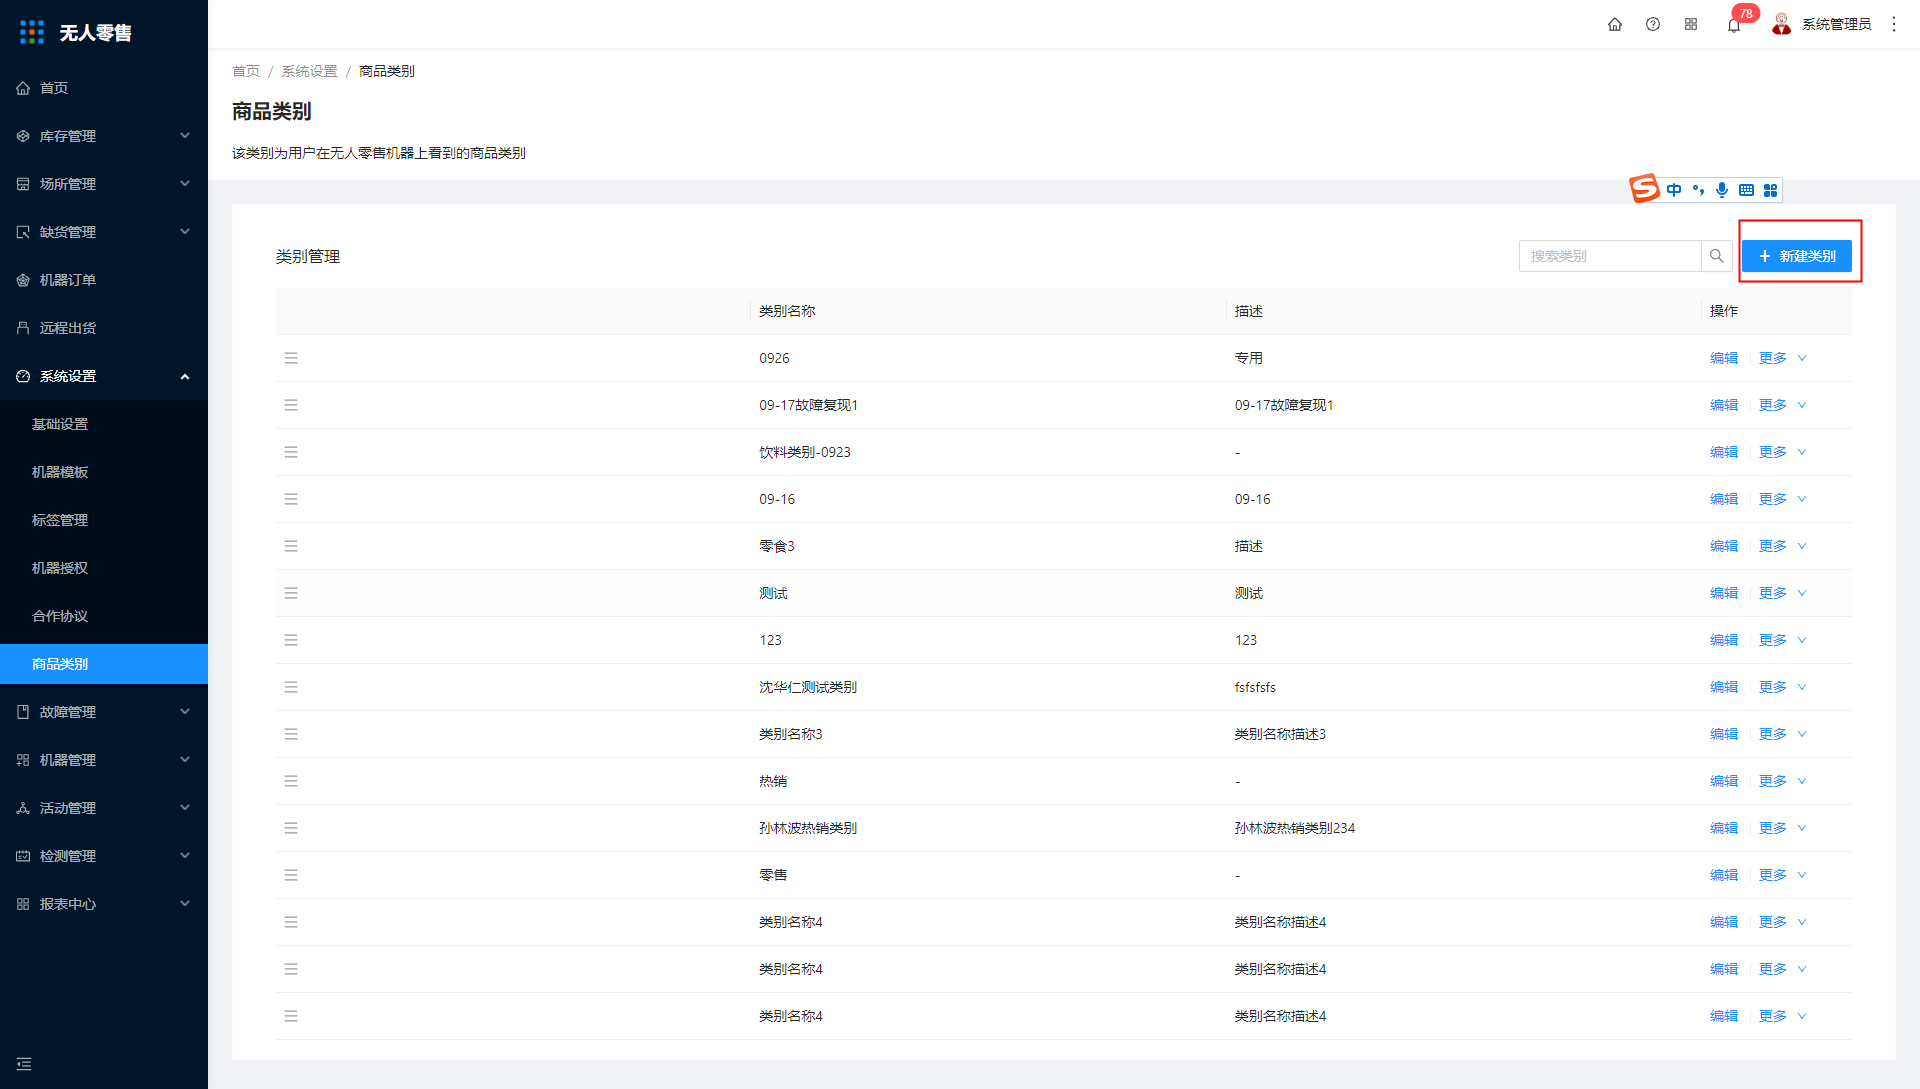The image size is (1920, 1089).
Task: Click description text fsfsfsfs
Action: [x=1255, y=687]
